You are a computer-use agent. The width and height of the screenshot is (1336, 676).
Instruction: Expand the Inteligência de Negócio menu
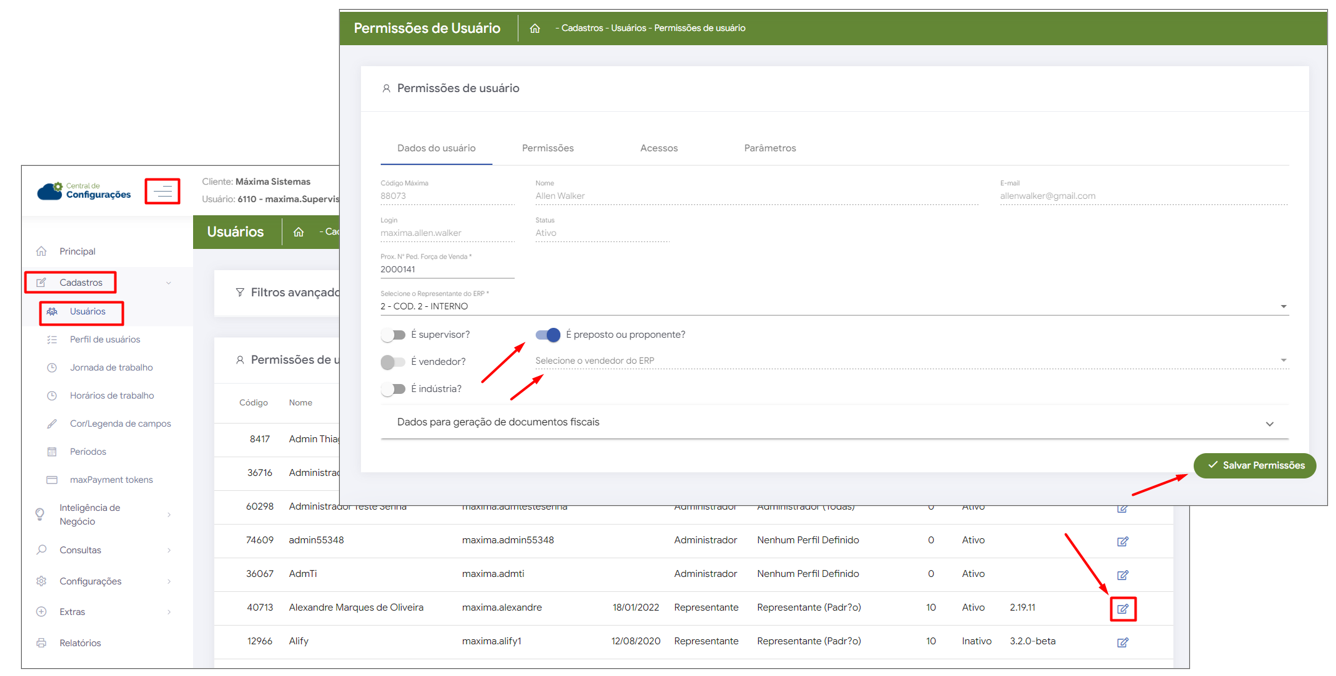90,514
